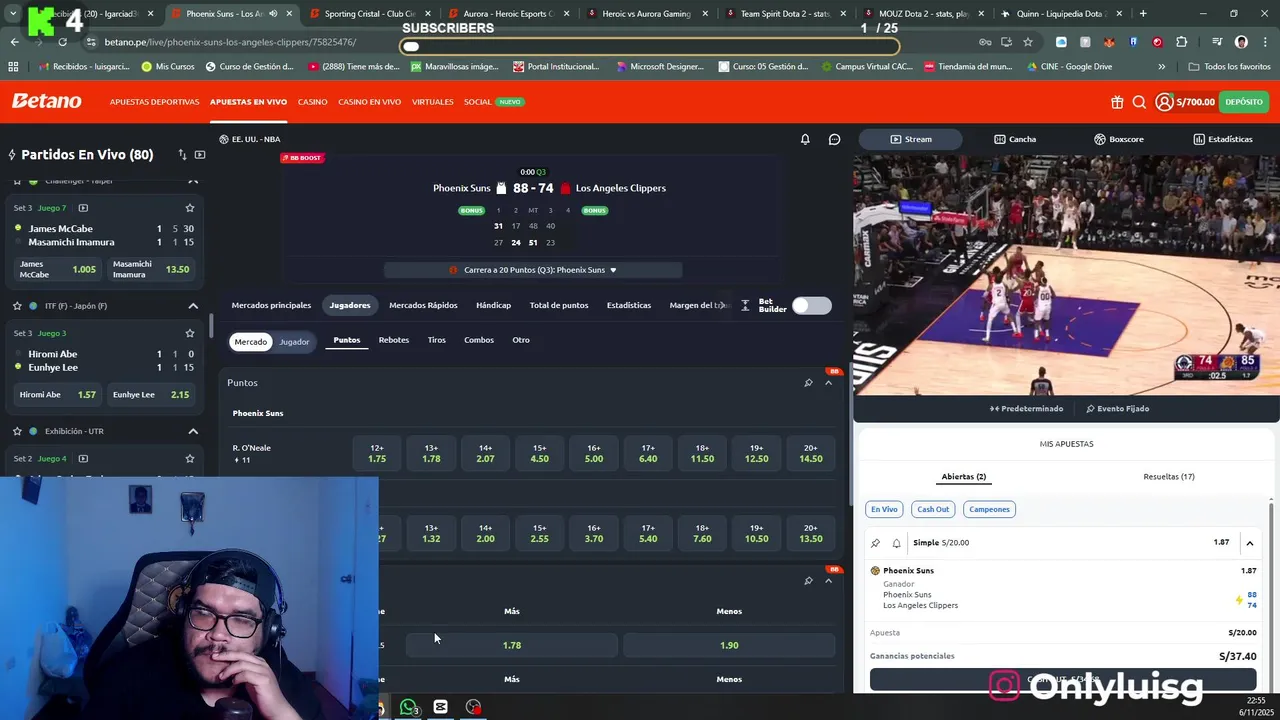Open the MetaMask fox extension icon
Screen dimensions: 1280x720
1109,42
